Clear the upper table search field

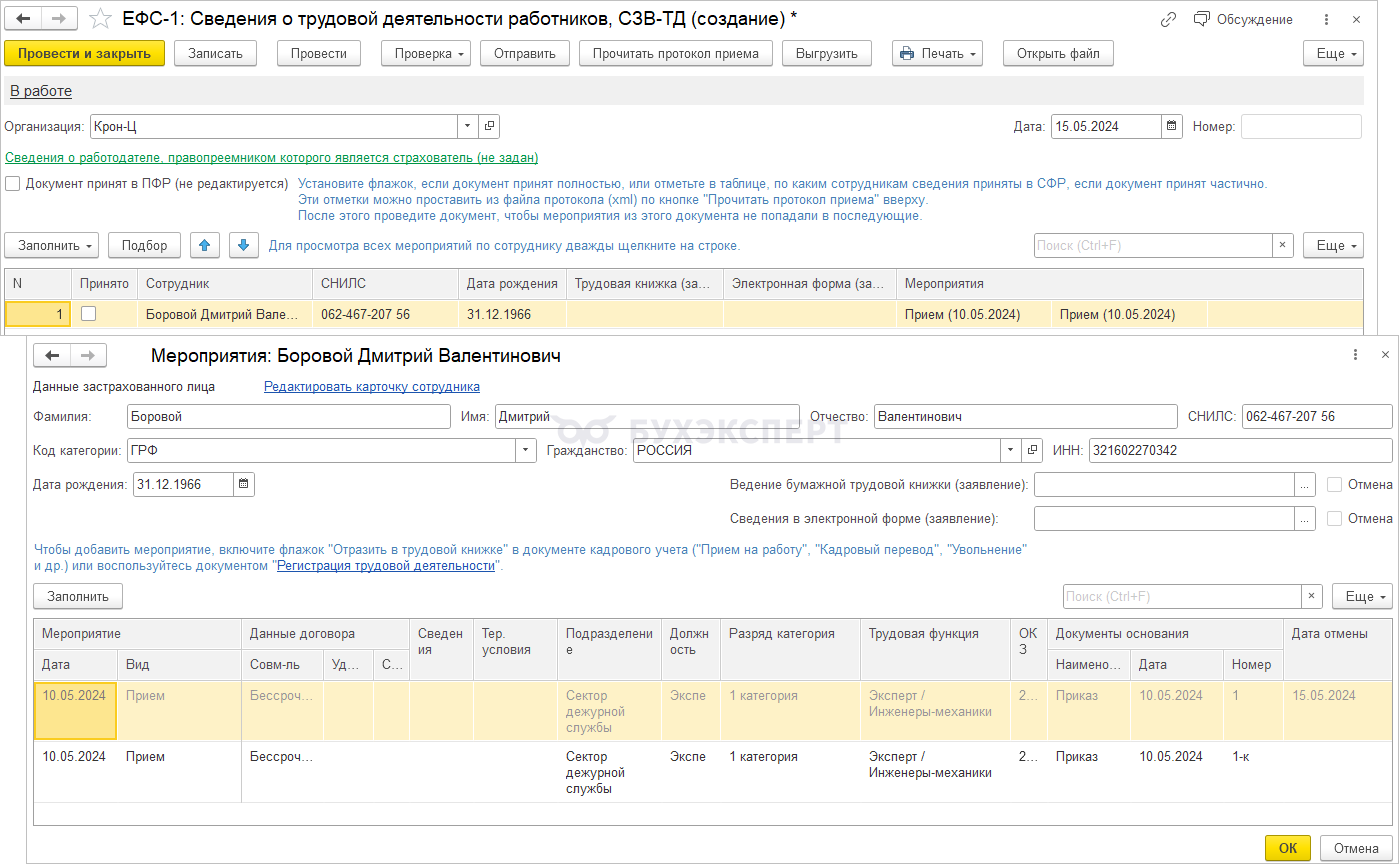click(1283, 245)
